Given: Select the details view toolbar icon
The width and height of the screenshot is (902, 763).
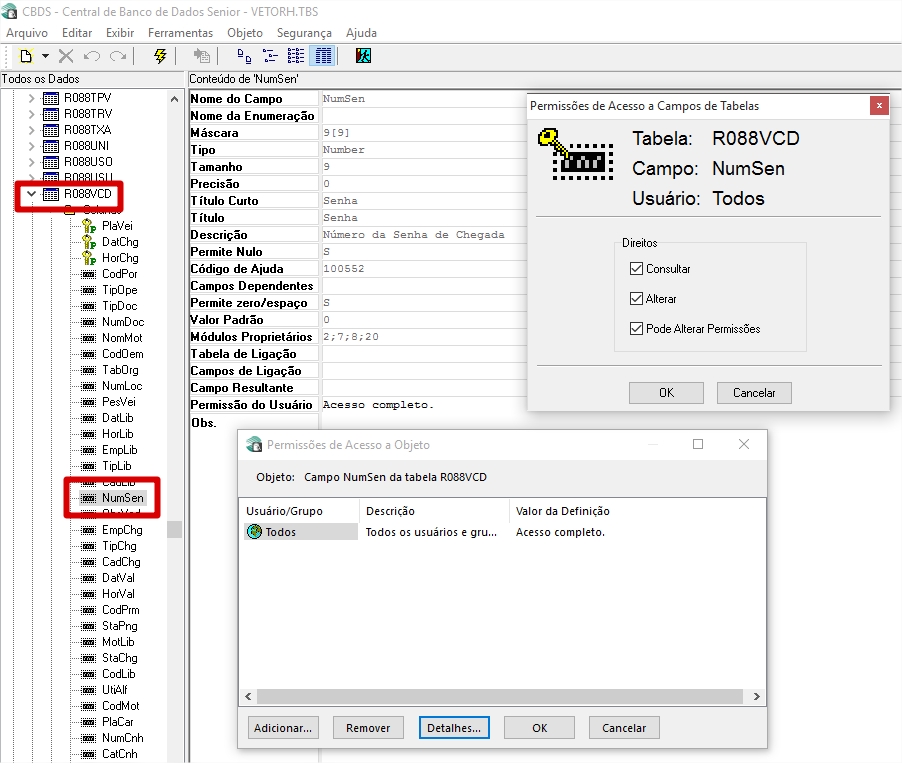Looking at the screenshot, I should 323,56.
